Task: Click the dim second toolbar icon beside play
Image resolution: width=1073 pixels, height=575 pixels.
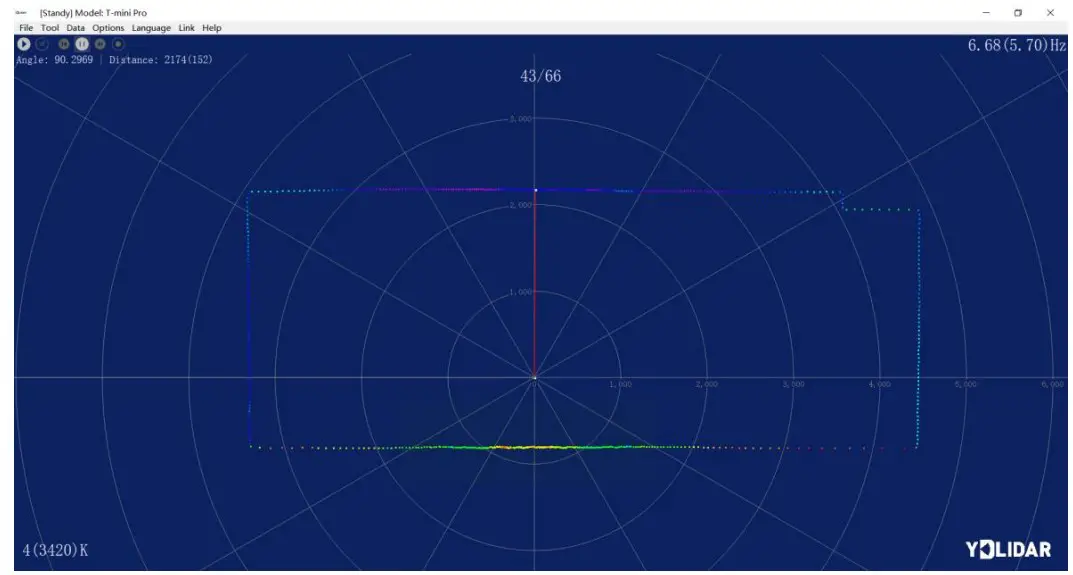Action: (42, 44)
